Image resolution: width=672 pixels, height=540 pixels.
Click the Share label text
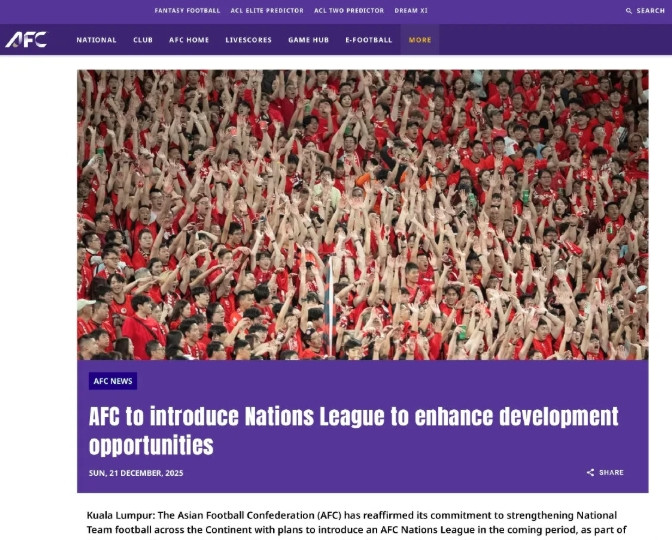pyautogui.click(x=611, y=472)
